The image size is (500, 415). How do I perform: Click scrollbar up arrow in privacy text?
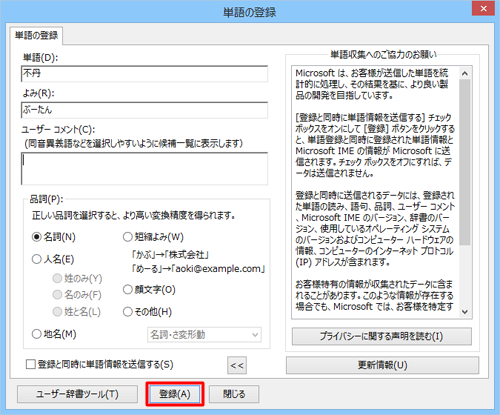pyautogui.click(x=465, y=73)
